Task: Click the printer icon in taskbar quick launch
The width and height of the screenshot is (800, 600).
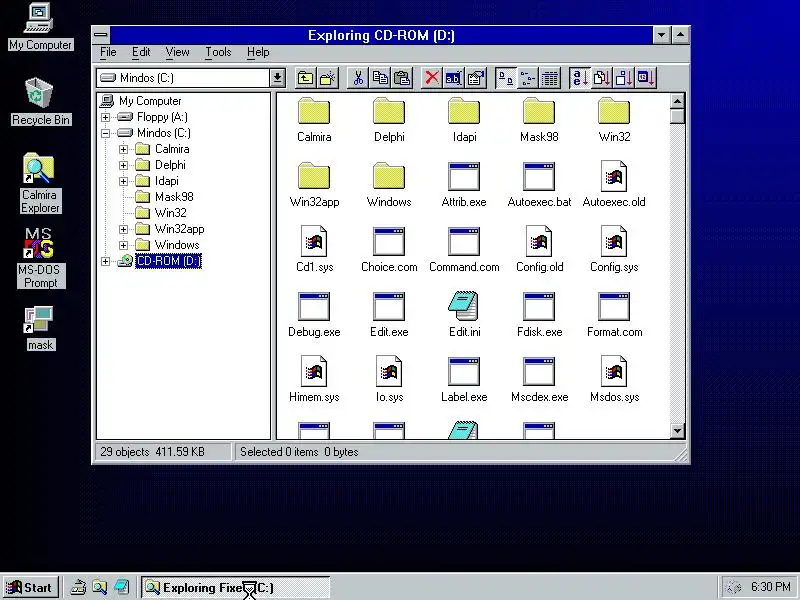Action: click(78, 587)
